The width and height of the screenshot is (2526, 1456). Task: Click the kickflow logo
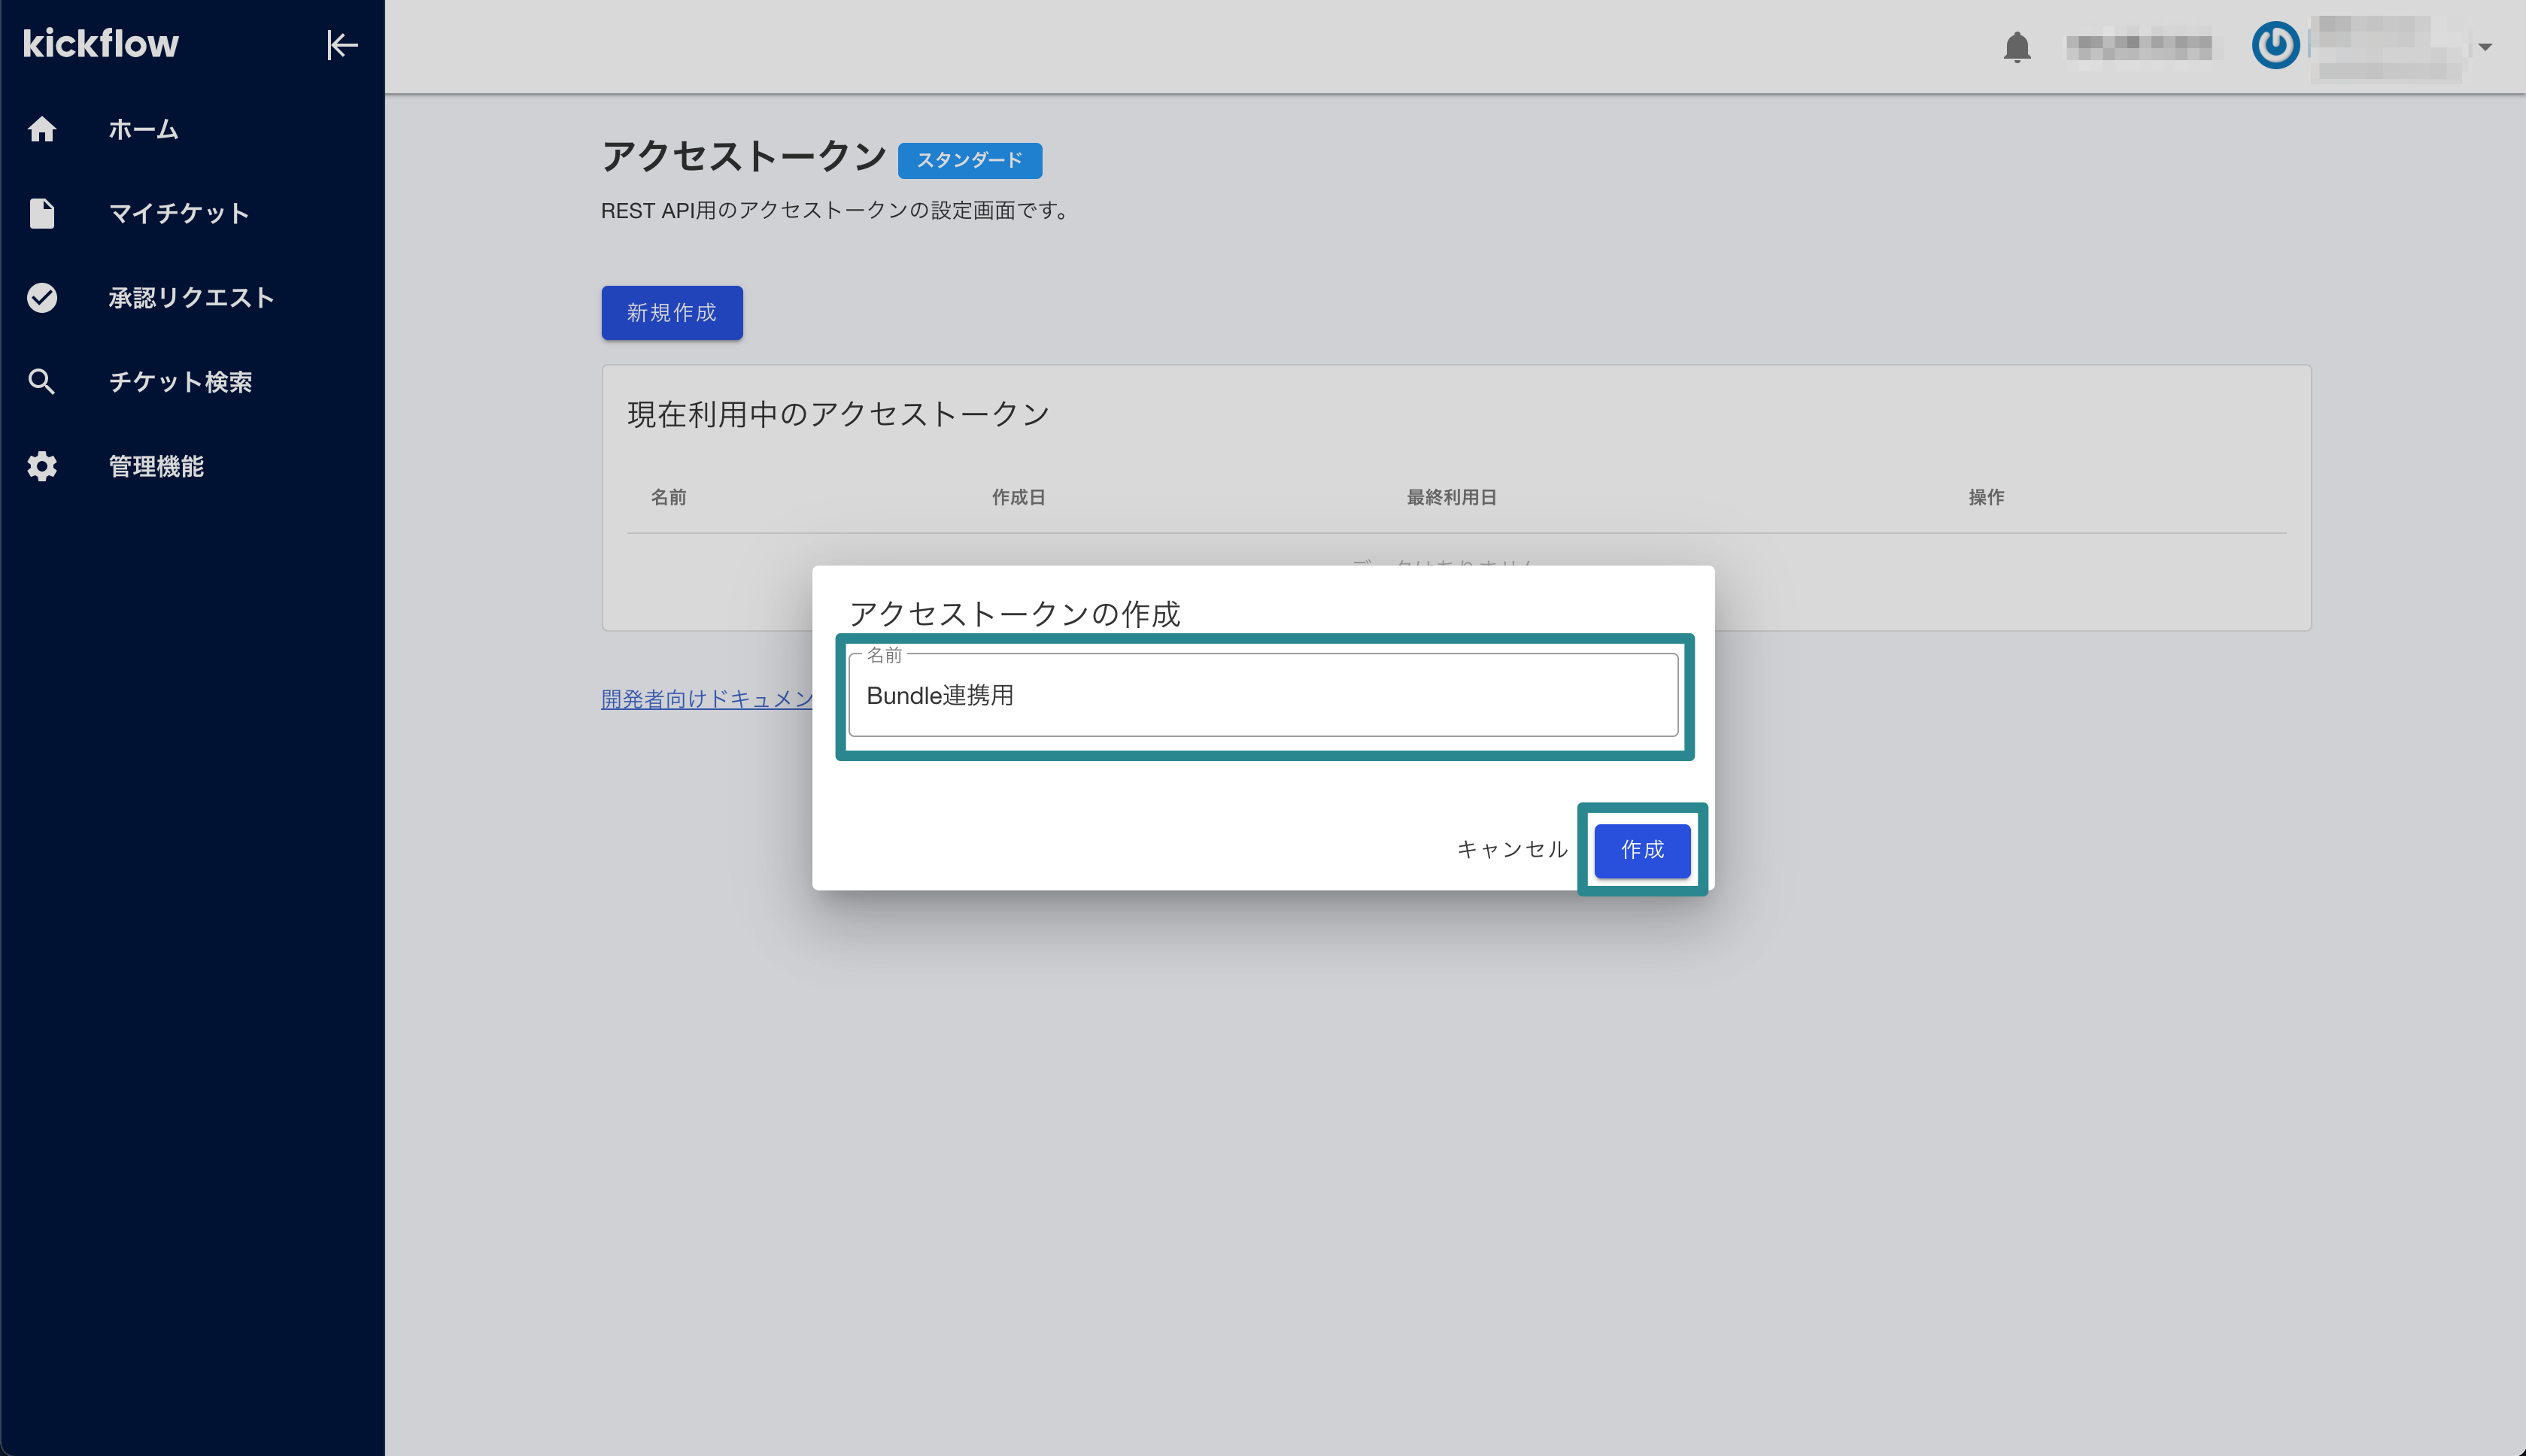point(101,44)
